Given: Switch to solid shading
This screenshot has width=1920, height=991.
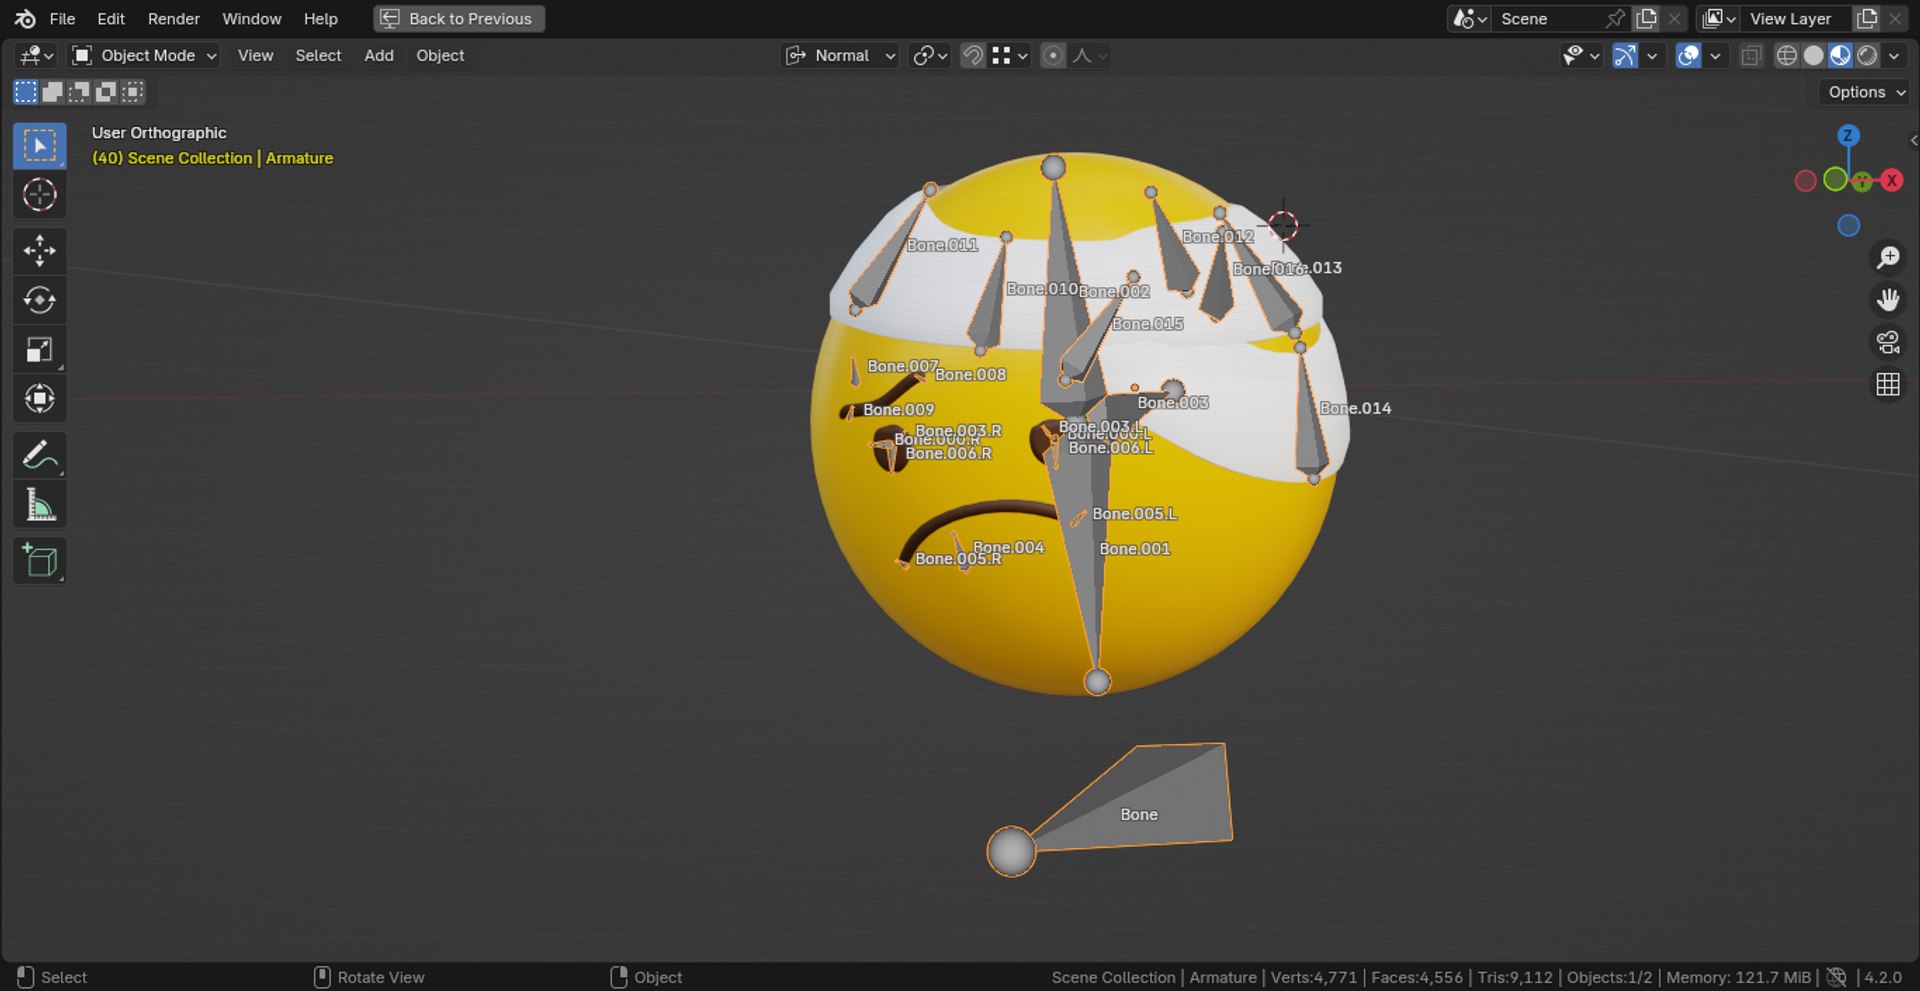Looking at the screenshot, I should (x=1813, y=56).
